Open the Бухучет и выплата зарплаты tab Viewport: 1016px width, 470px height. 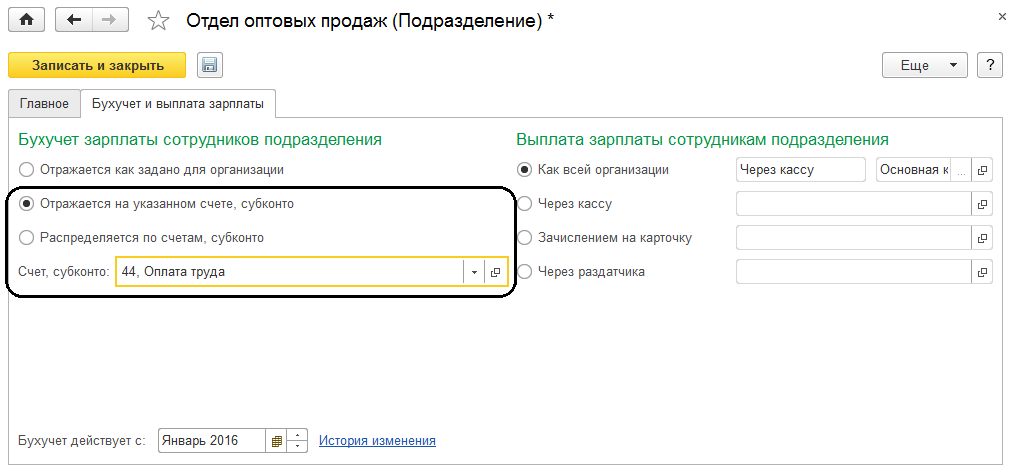178,103
